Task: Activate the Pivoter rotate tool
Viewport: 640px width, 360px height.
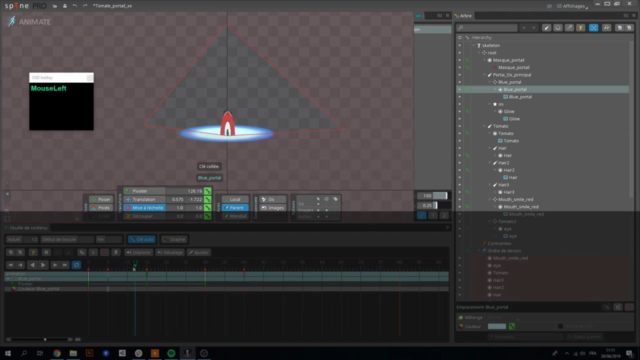Action: 144,191
